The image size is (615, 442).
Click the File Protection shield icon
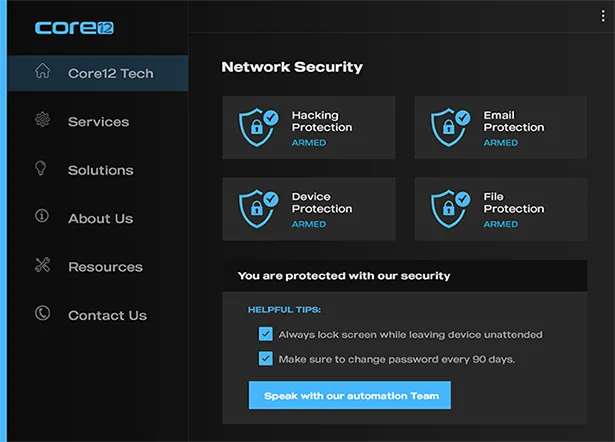tap(451, 209)
